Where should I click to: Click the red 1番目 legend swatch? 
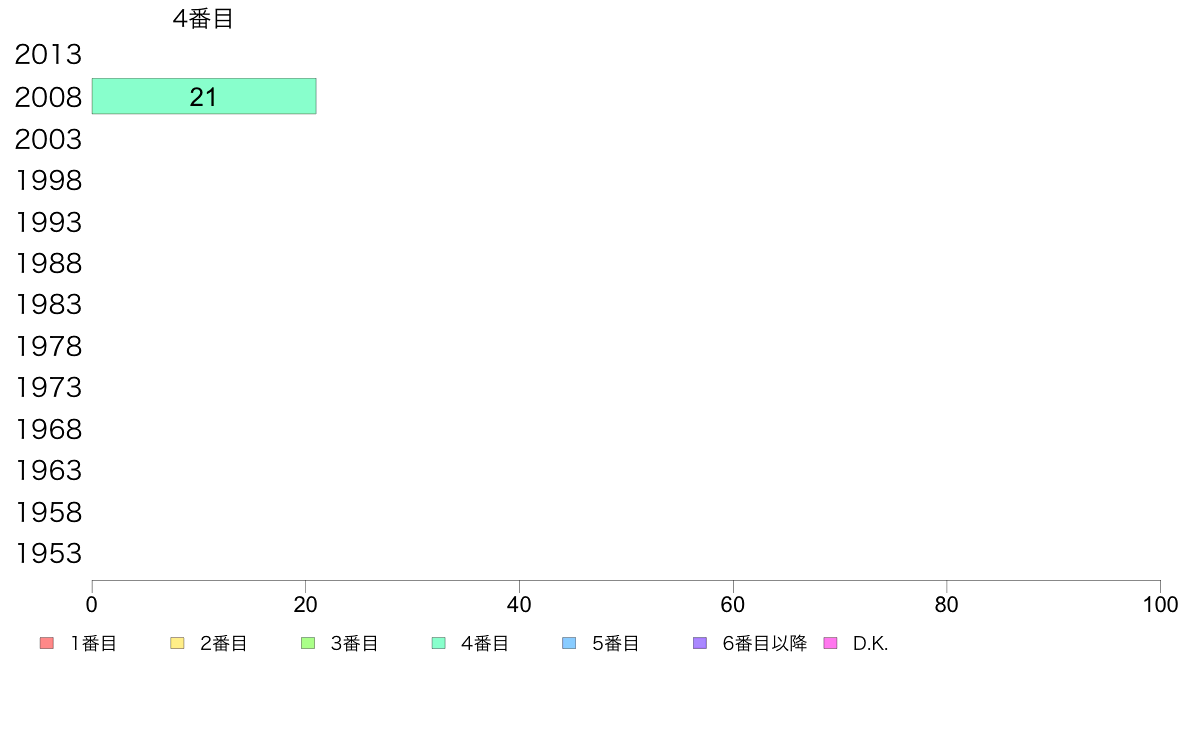[x=47, y=643]
